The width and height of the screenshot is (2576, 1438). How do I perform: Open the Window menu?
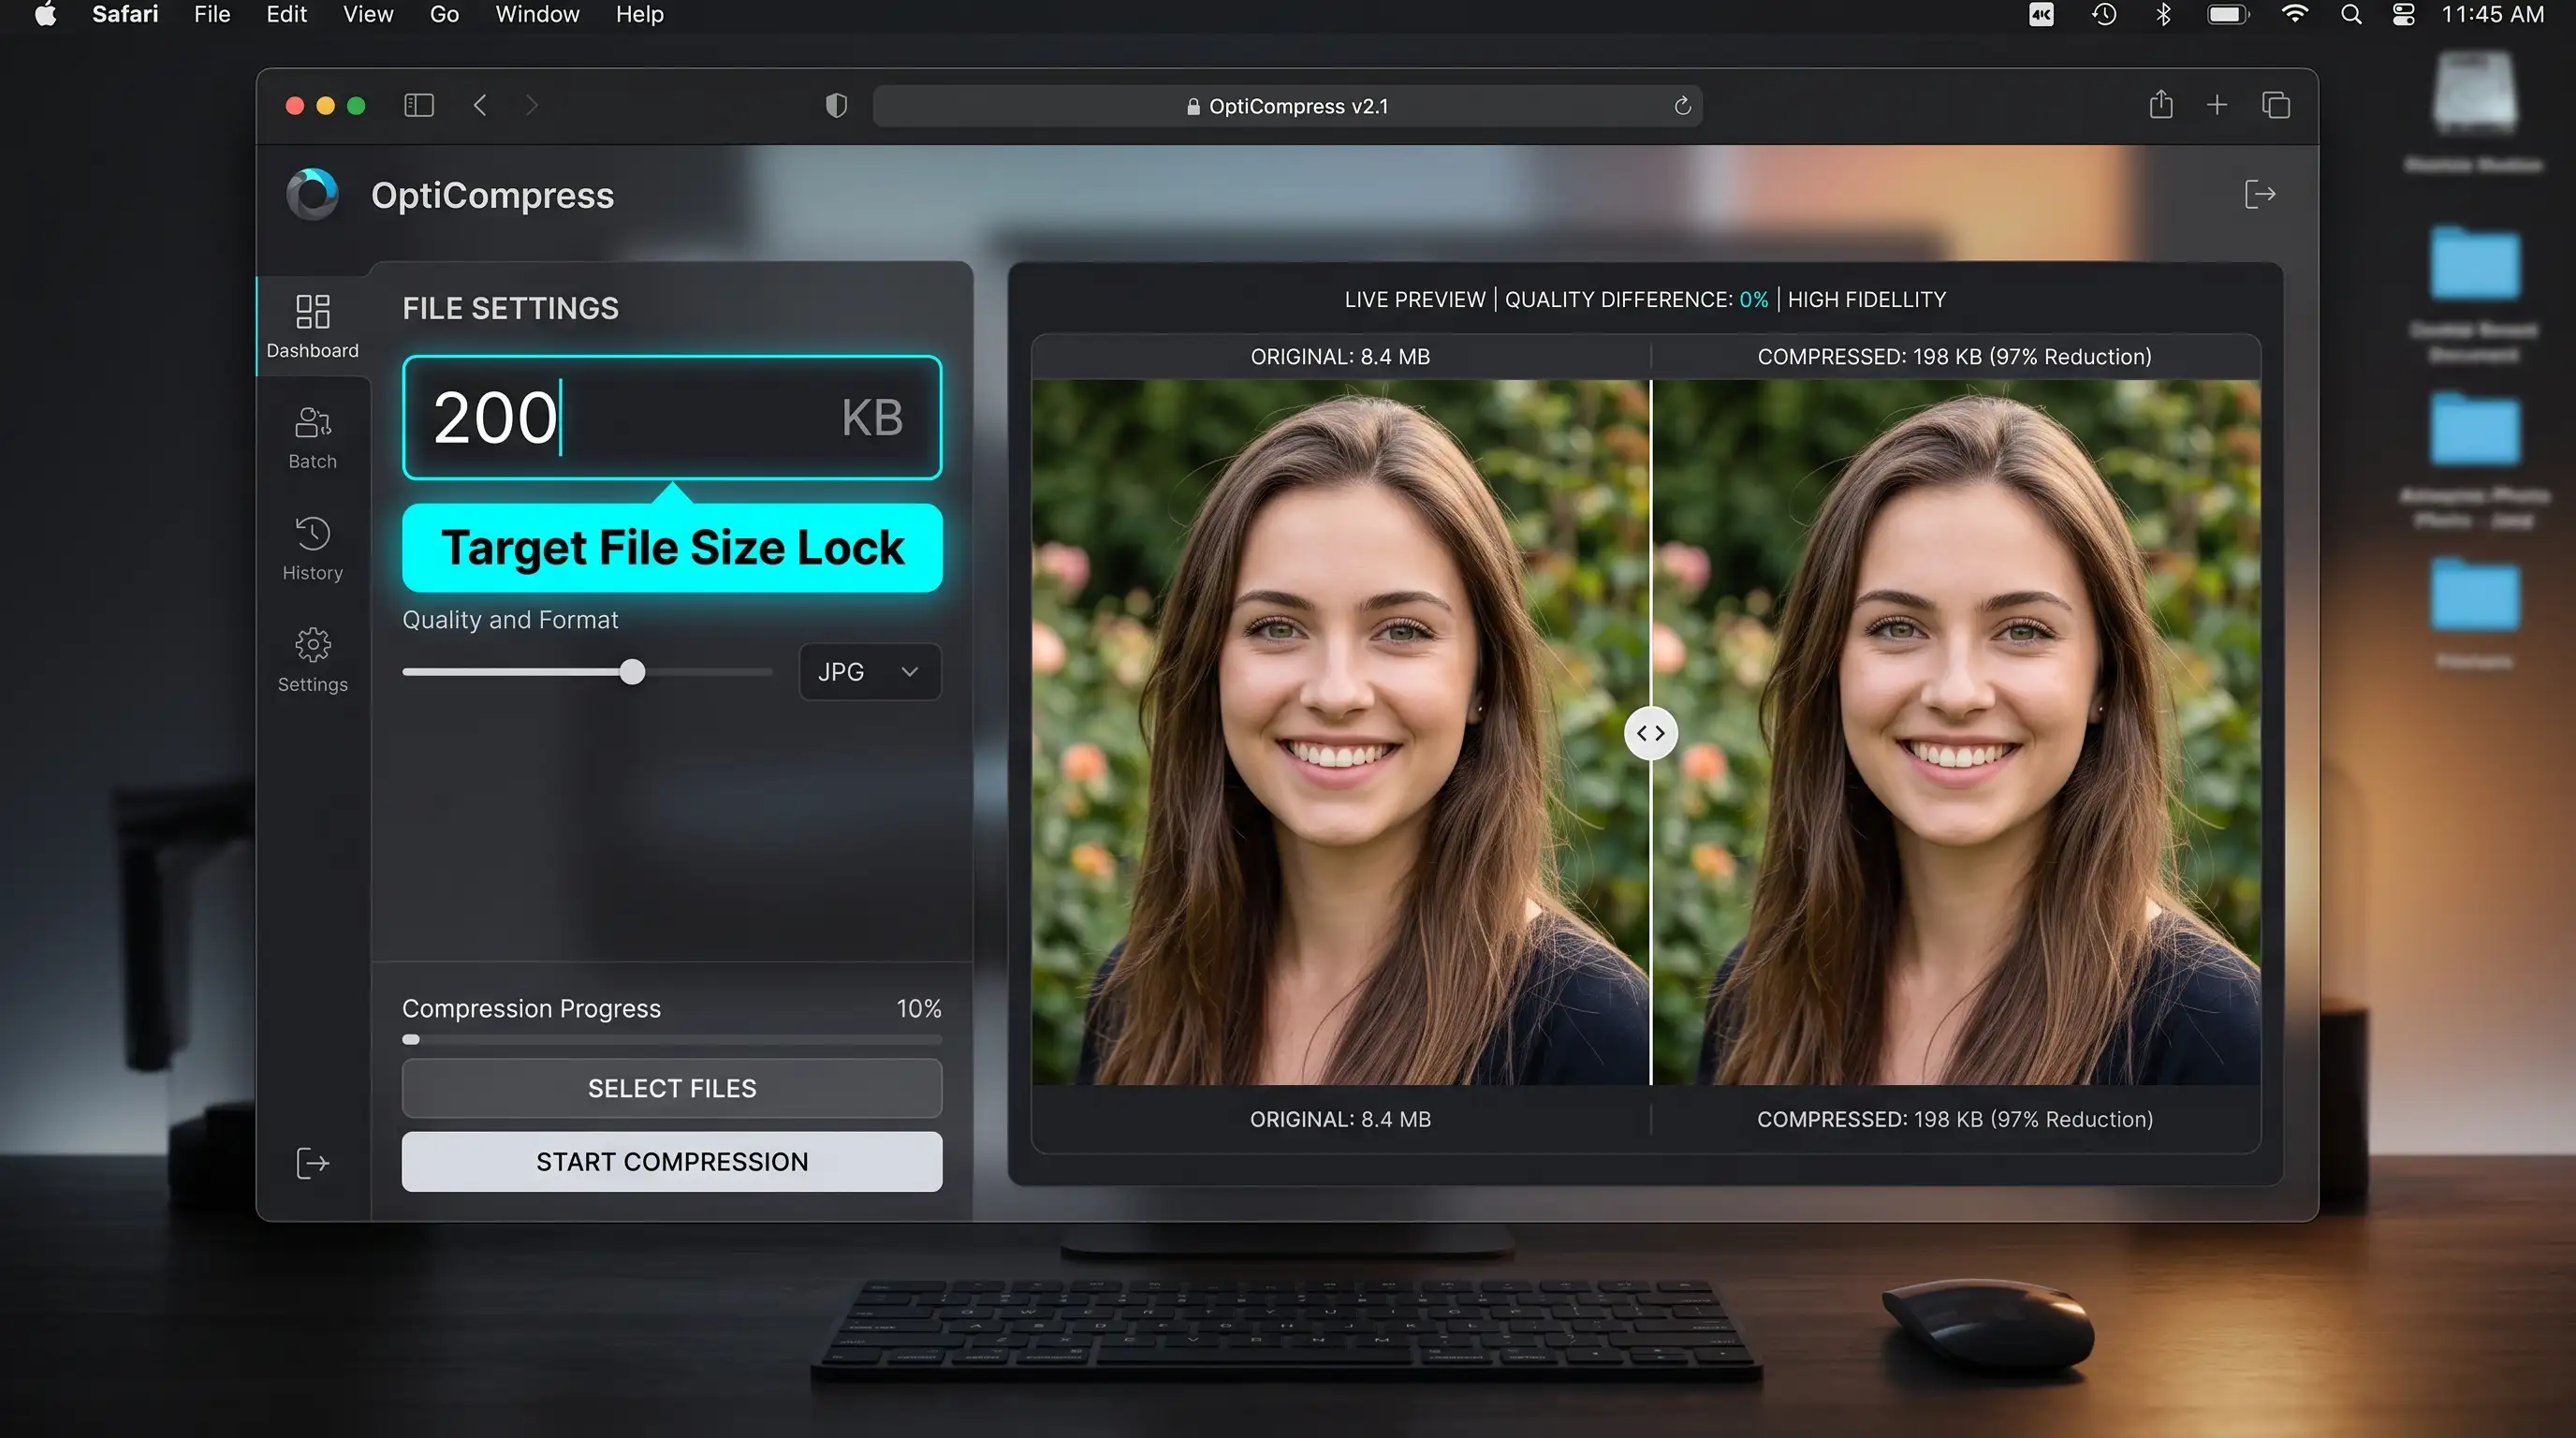(x=537, y=15)
